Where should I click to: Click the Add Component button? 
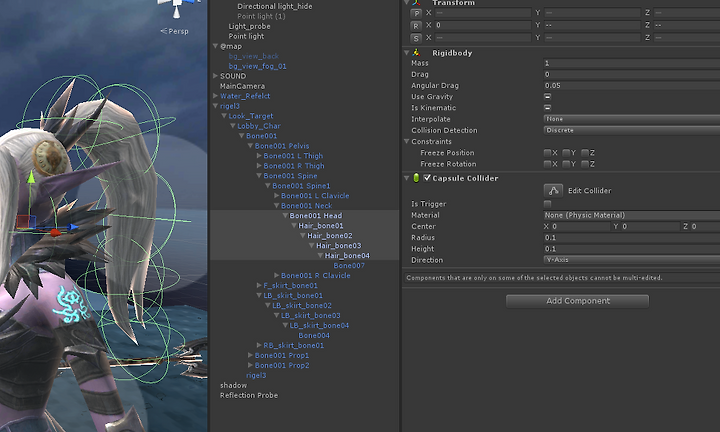[578, 301]
